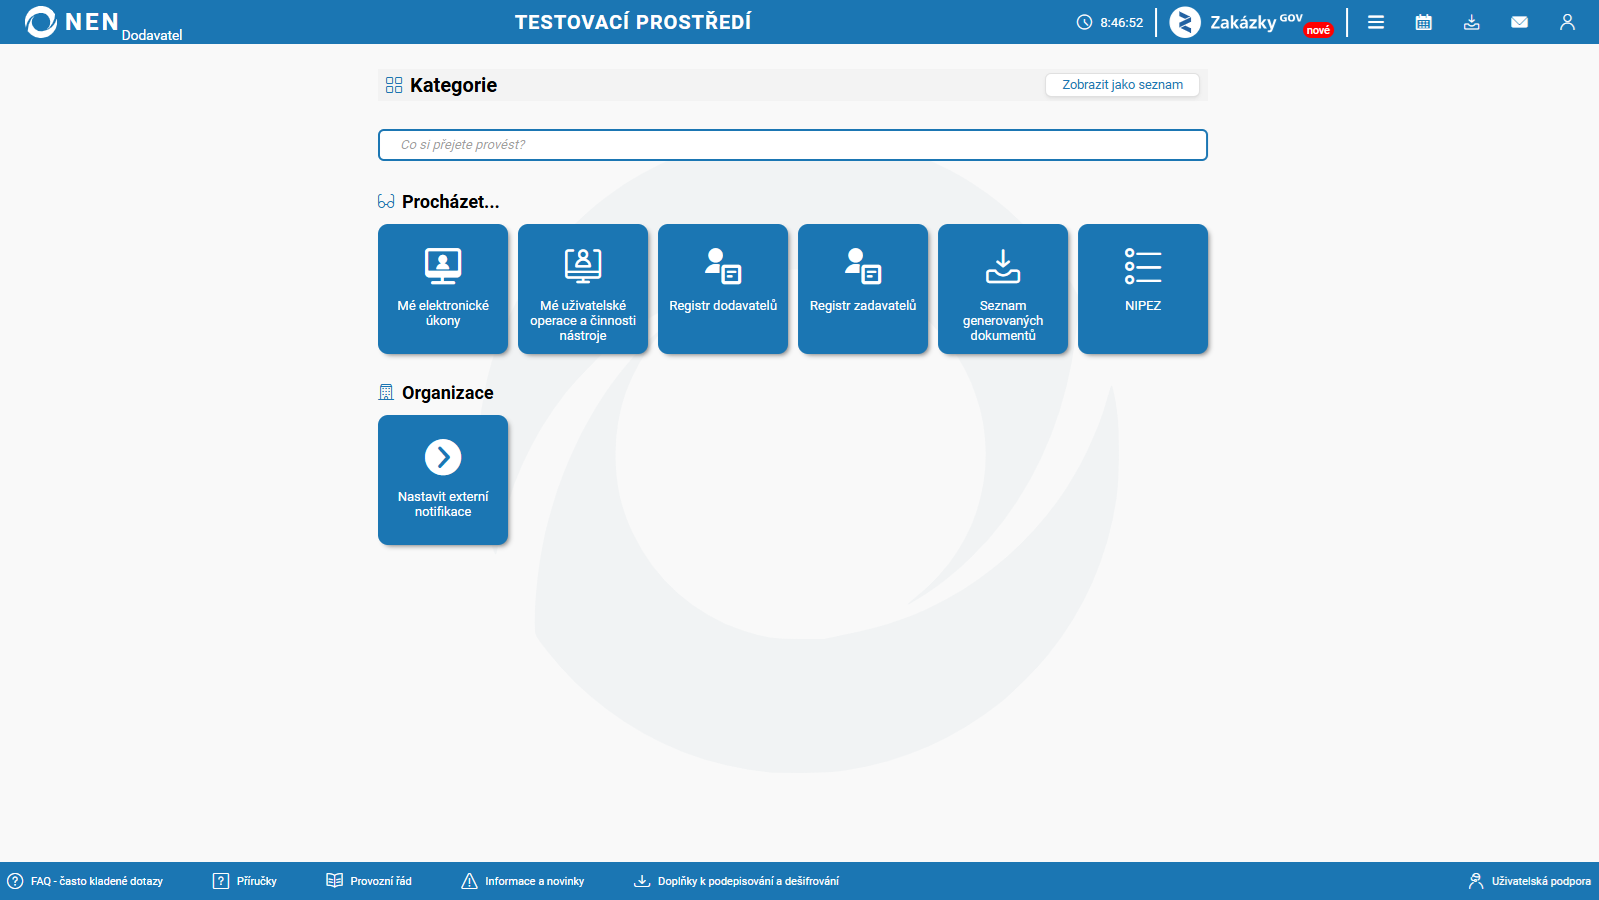The width and height of the screenshot is (1599, 900).
Task: Open Mé uživatelské operace a činnosti nástroje
Action: pyautogui.click(x=583, y=289)
